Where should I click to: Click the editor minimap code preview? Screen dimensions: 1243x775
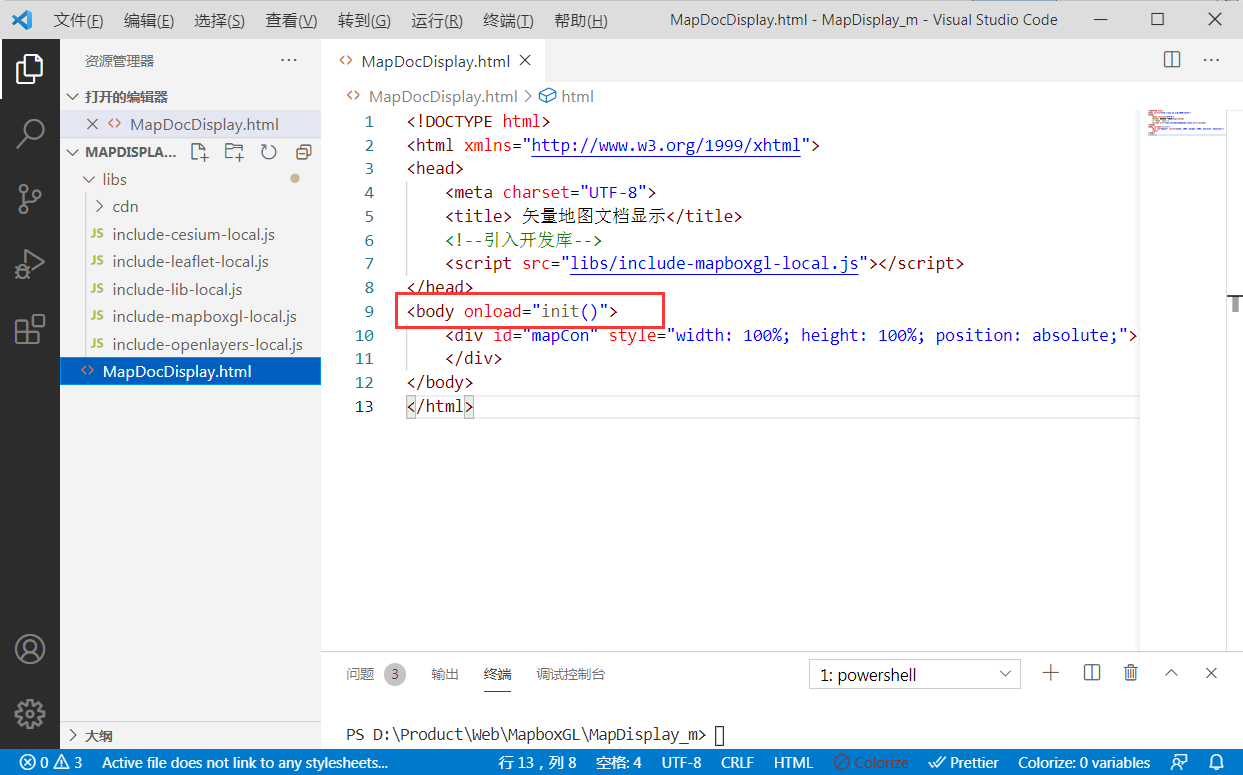point(1186,123)
